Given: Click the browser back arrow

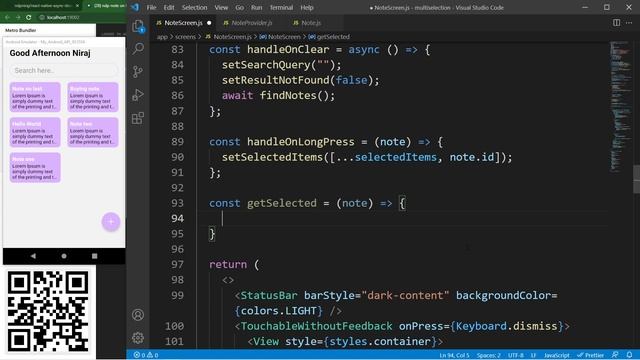Looking at the screenshot, I should click(x=7, y=18).
